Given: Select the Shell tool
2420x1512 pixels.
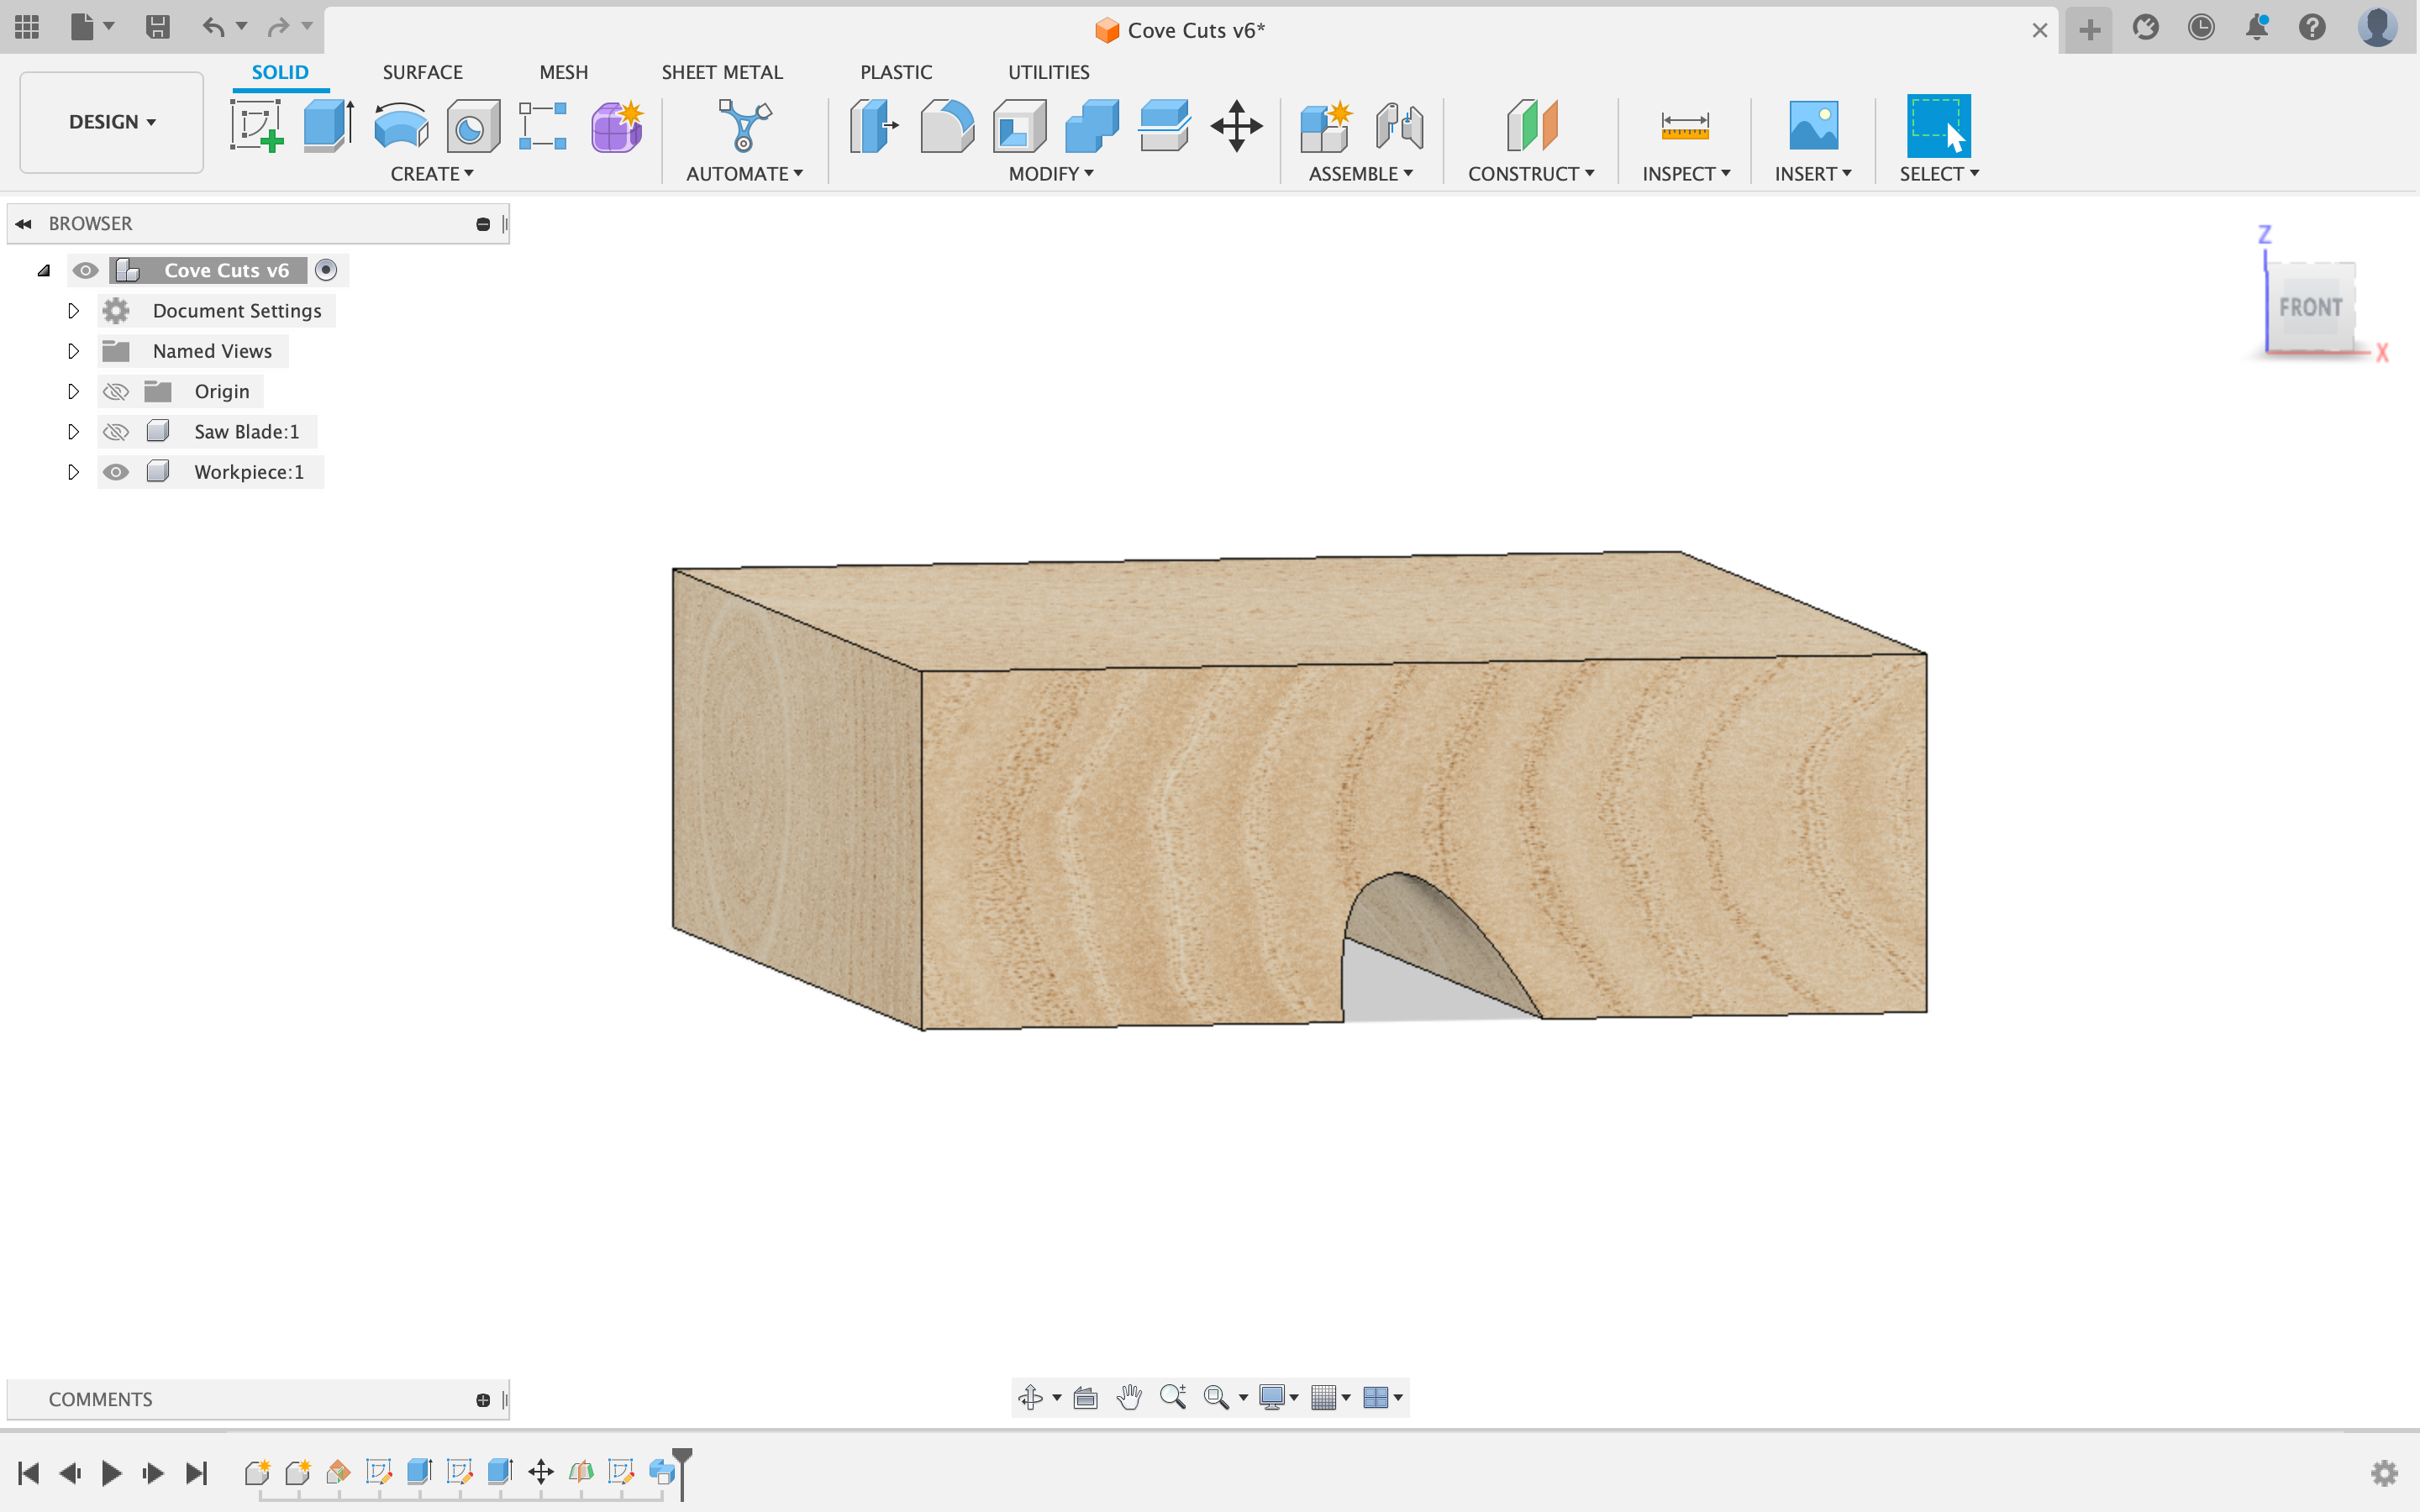Looking at the screenshot, I should [x=1019, y=126].
